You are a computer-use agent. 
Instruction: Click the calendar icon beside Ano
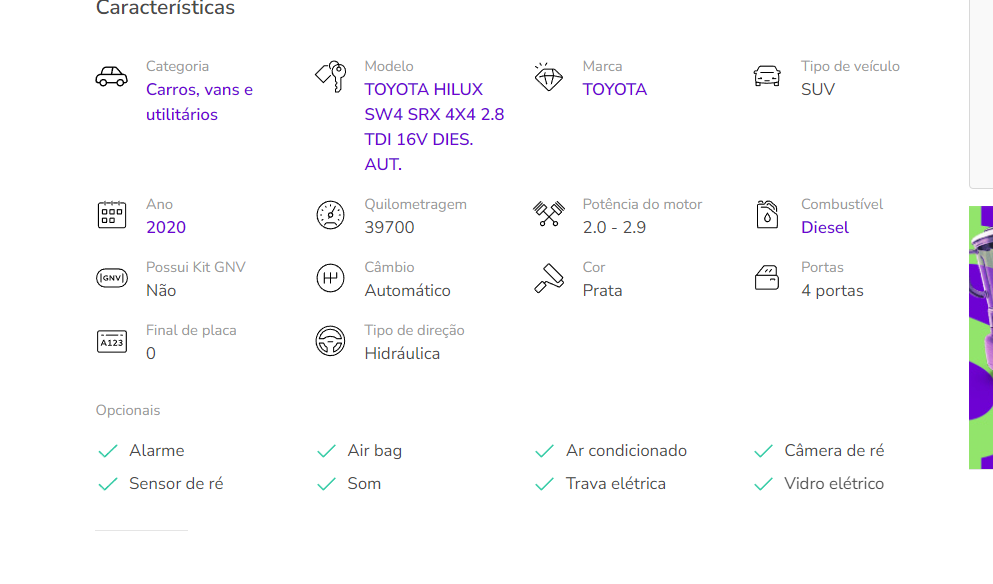pos(111,215)
